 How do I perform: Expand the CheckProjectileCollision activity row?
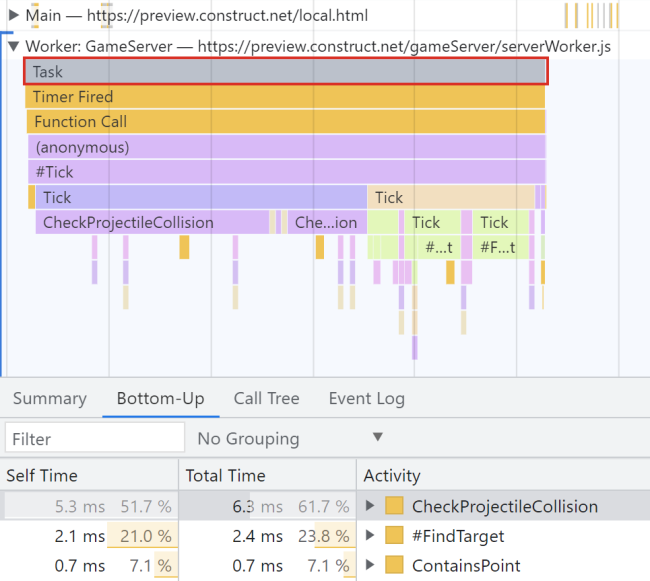pyautogui.click(x=370, y=506)
